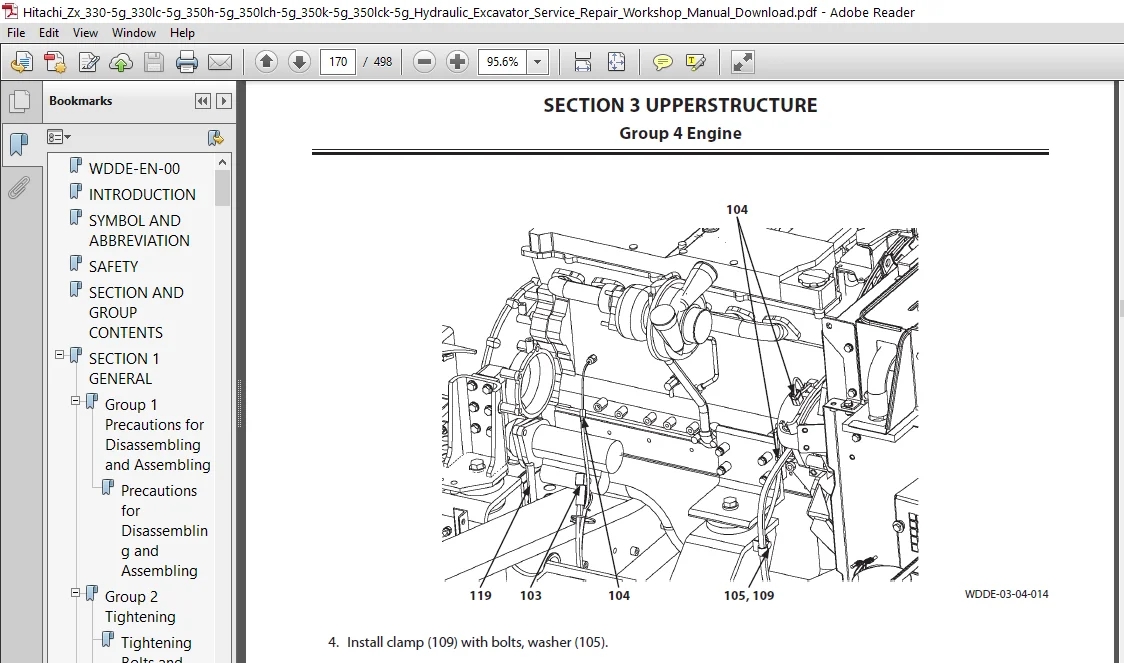Go to next page arrow
The width and height of the screenshot is (1124, 663).
(x=299, y=62)
